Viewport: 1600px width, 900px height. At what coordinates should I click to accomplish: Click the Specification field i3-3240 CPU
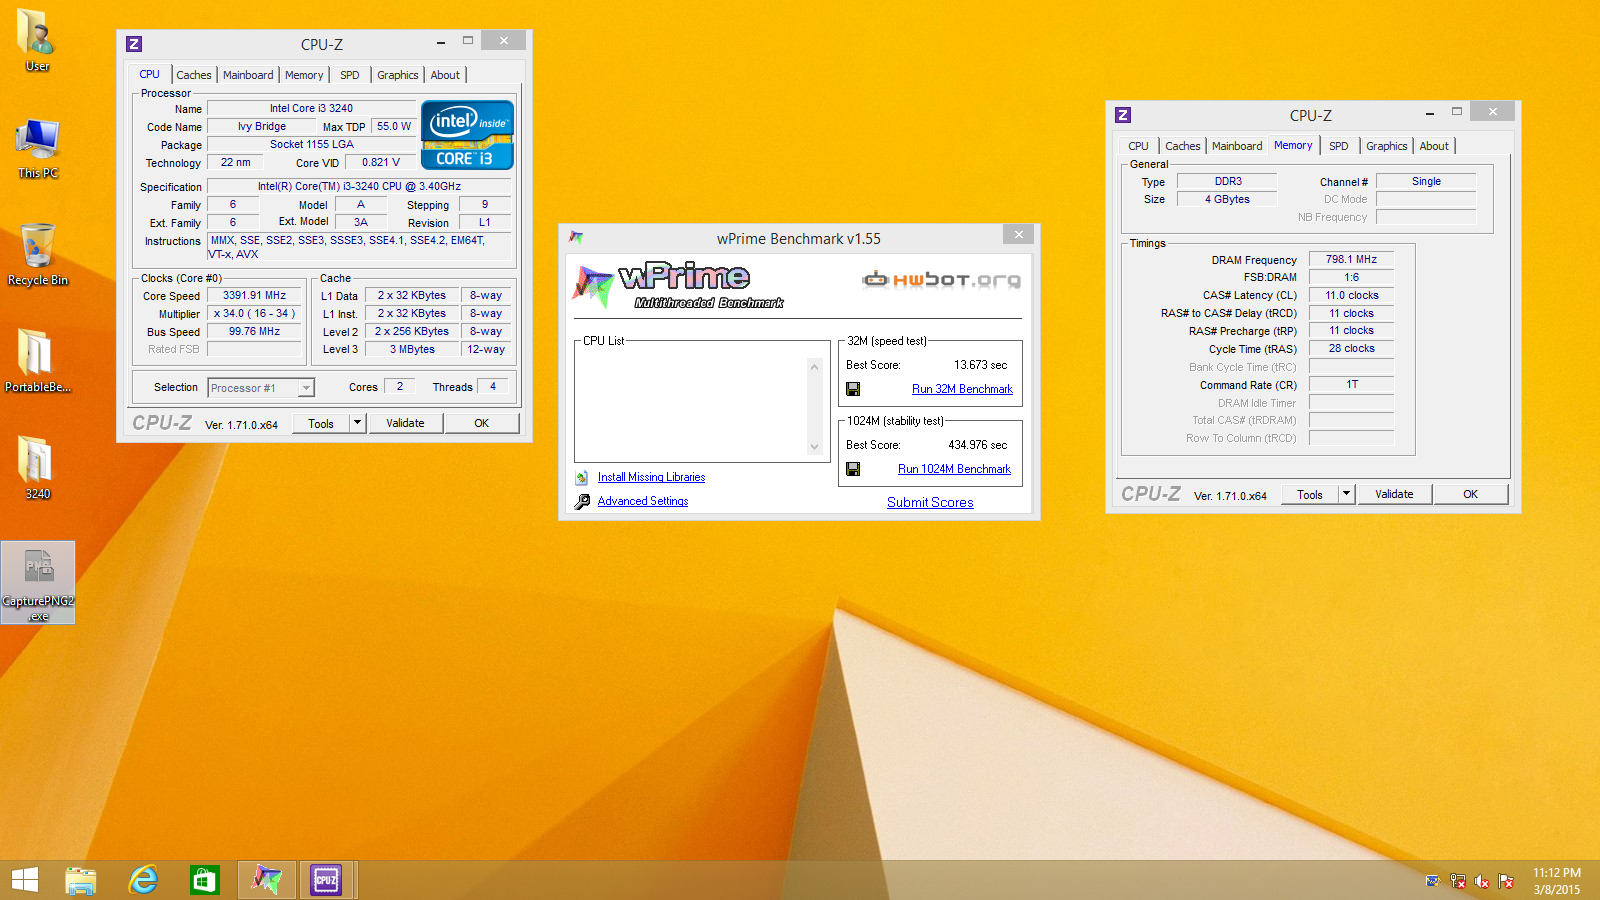tap(359, 187)
